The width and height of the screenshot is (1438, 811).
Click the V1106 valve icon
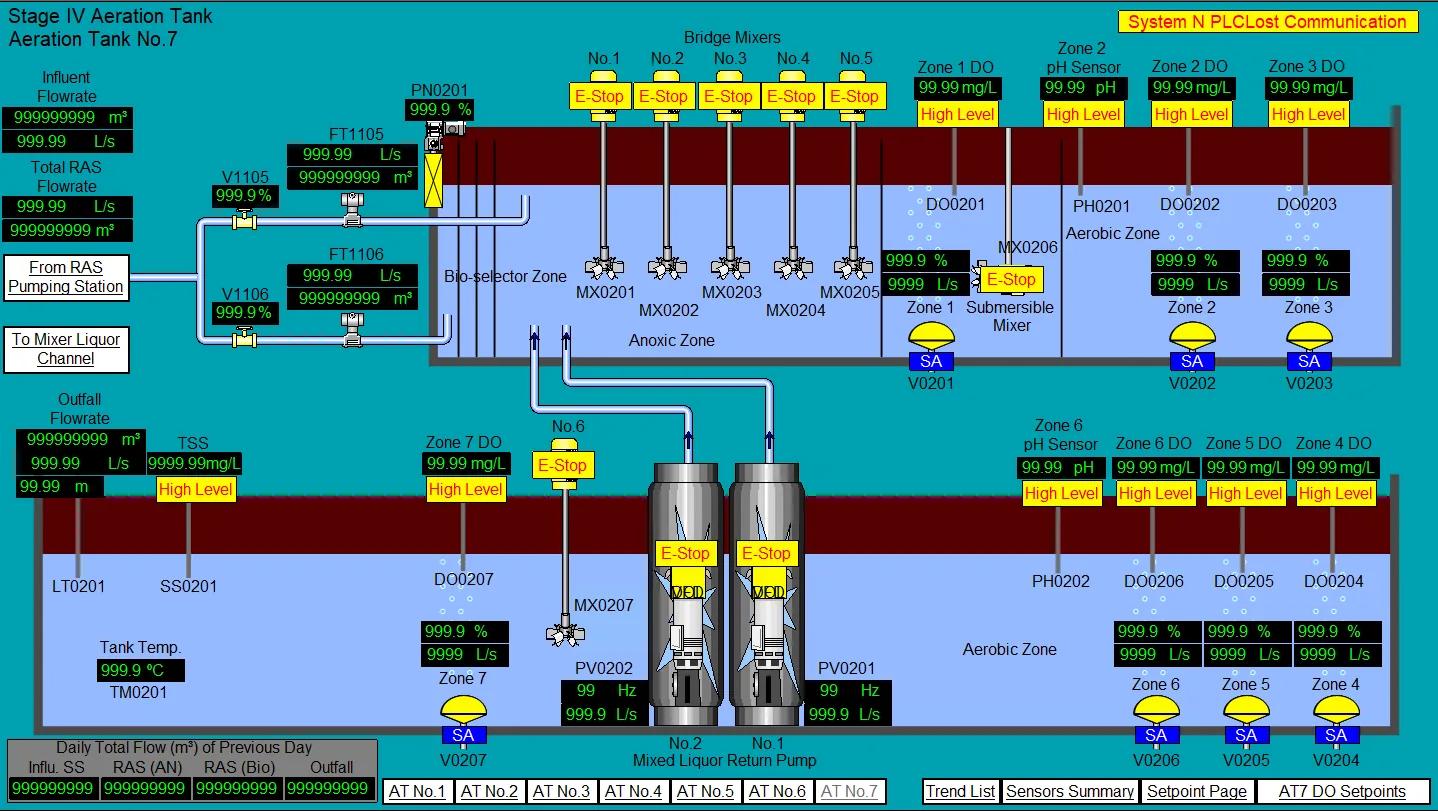coord(243,339)
